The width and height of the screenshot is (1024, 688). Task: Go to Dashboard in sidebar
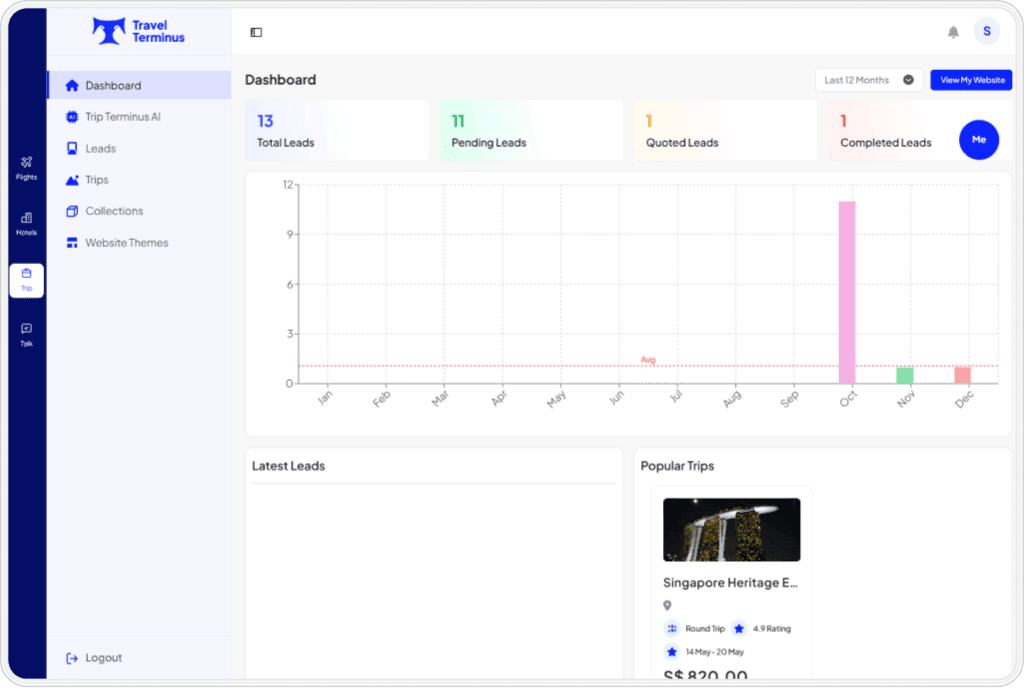tap(113, 86)
